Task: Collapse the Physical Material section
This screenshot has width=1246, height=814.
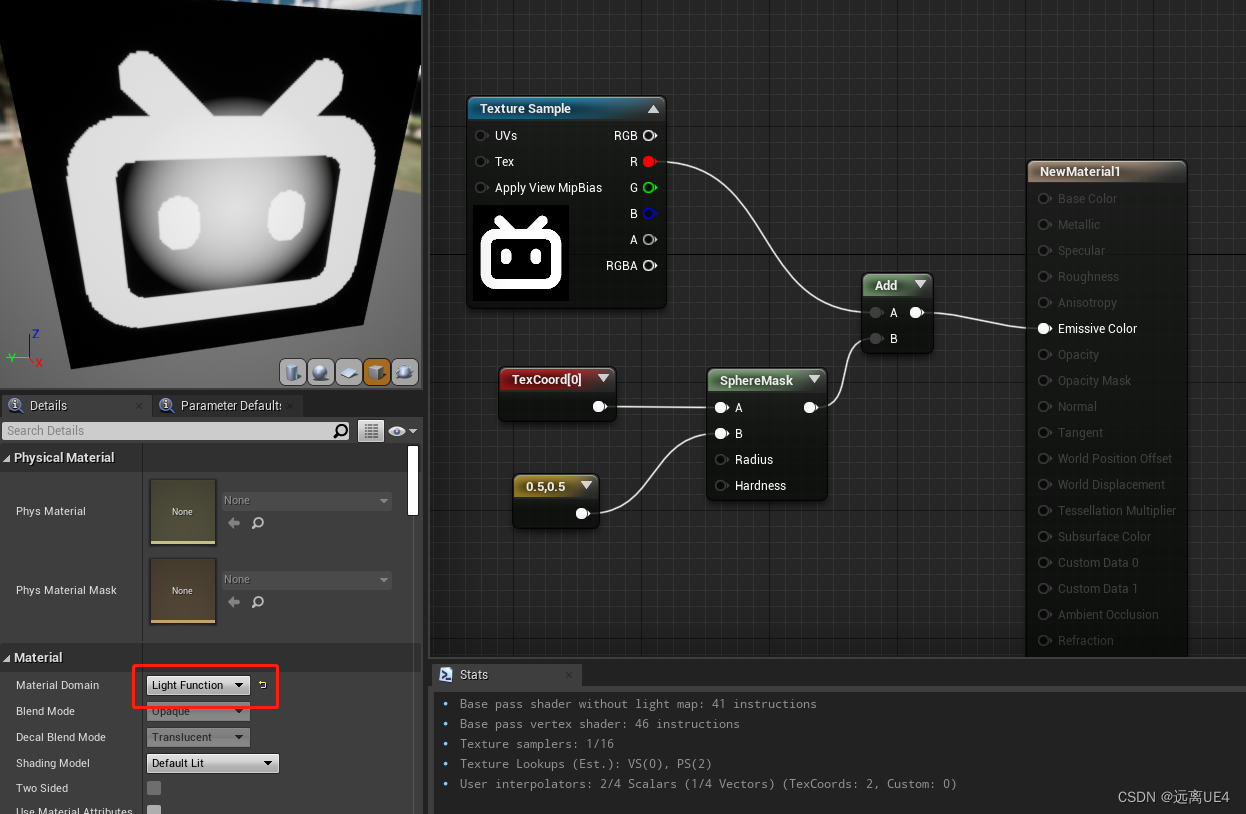Action: [x=7, y=458]
